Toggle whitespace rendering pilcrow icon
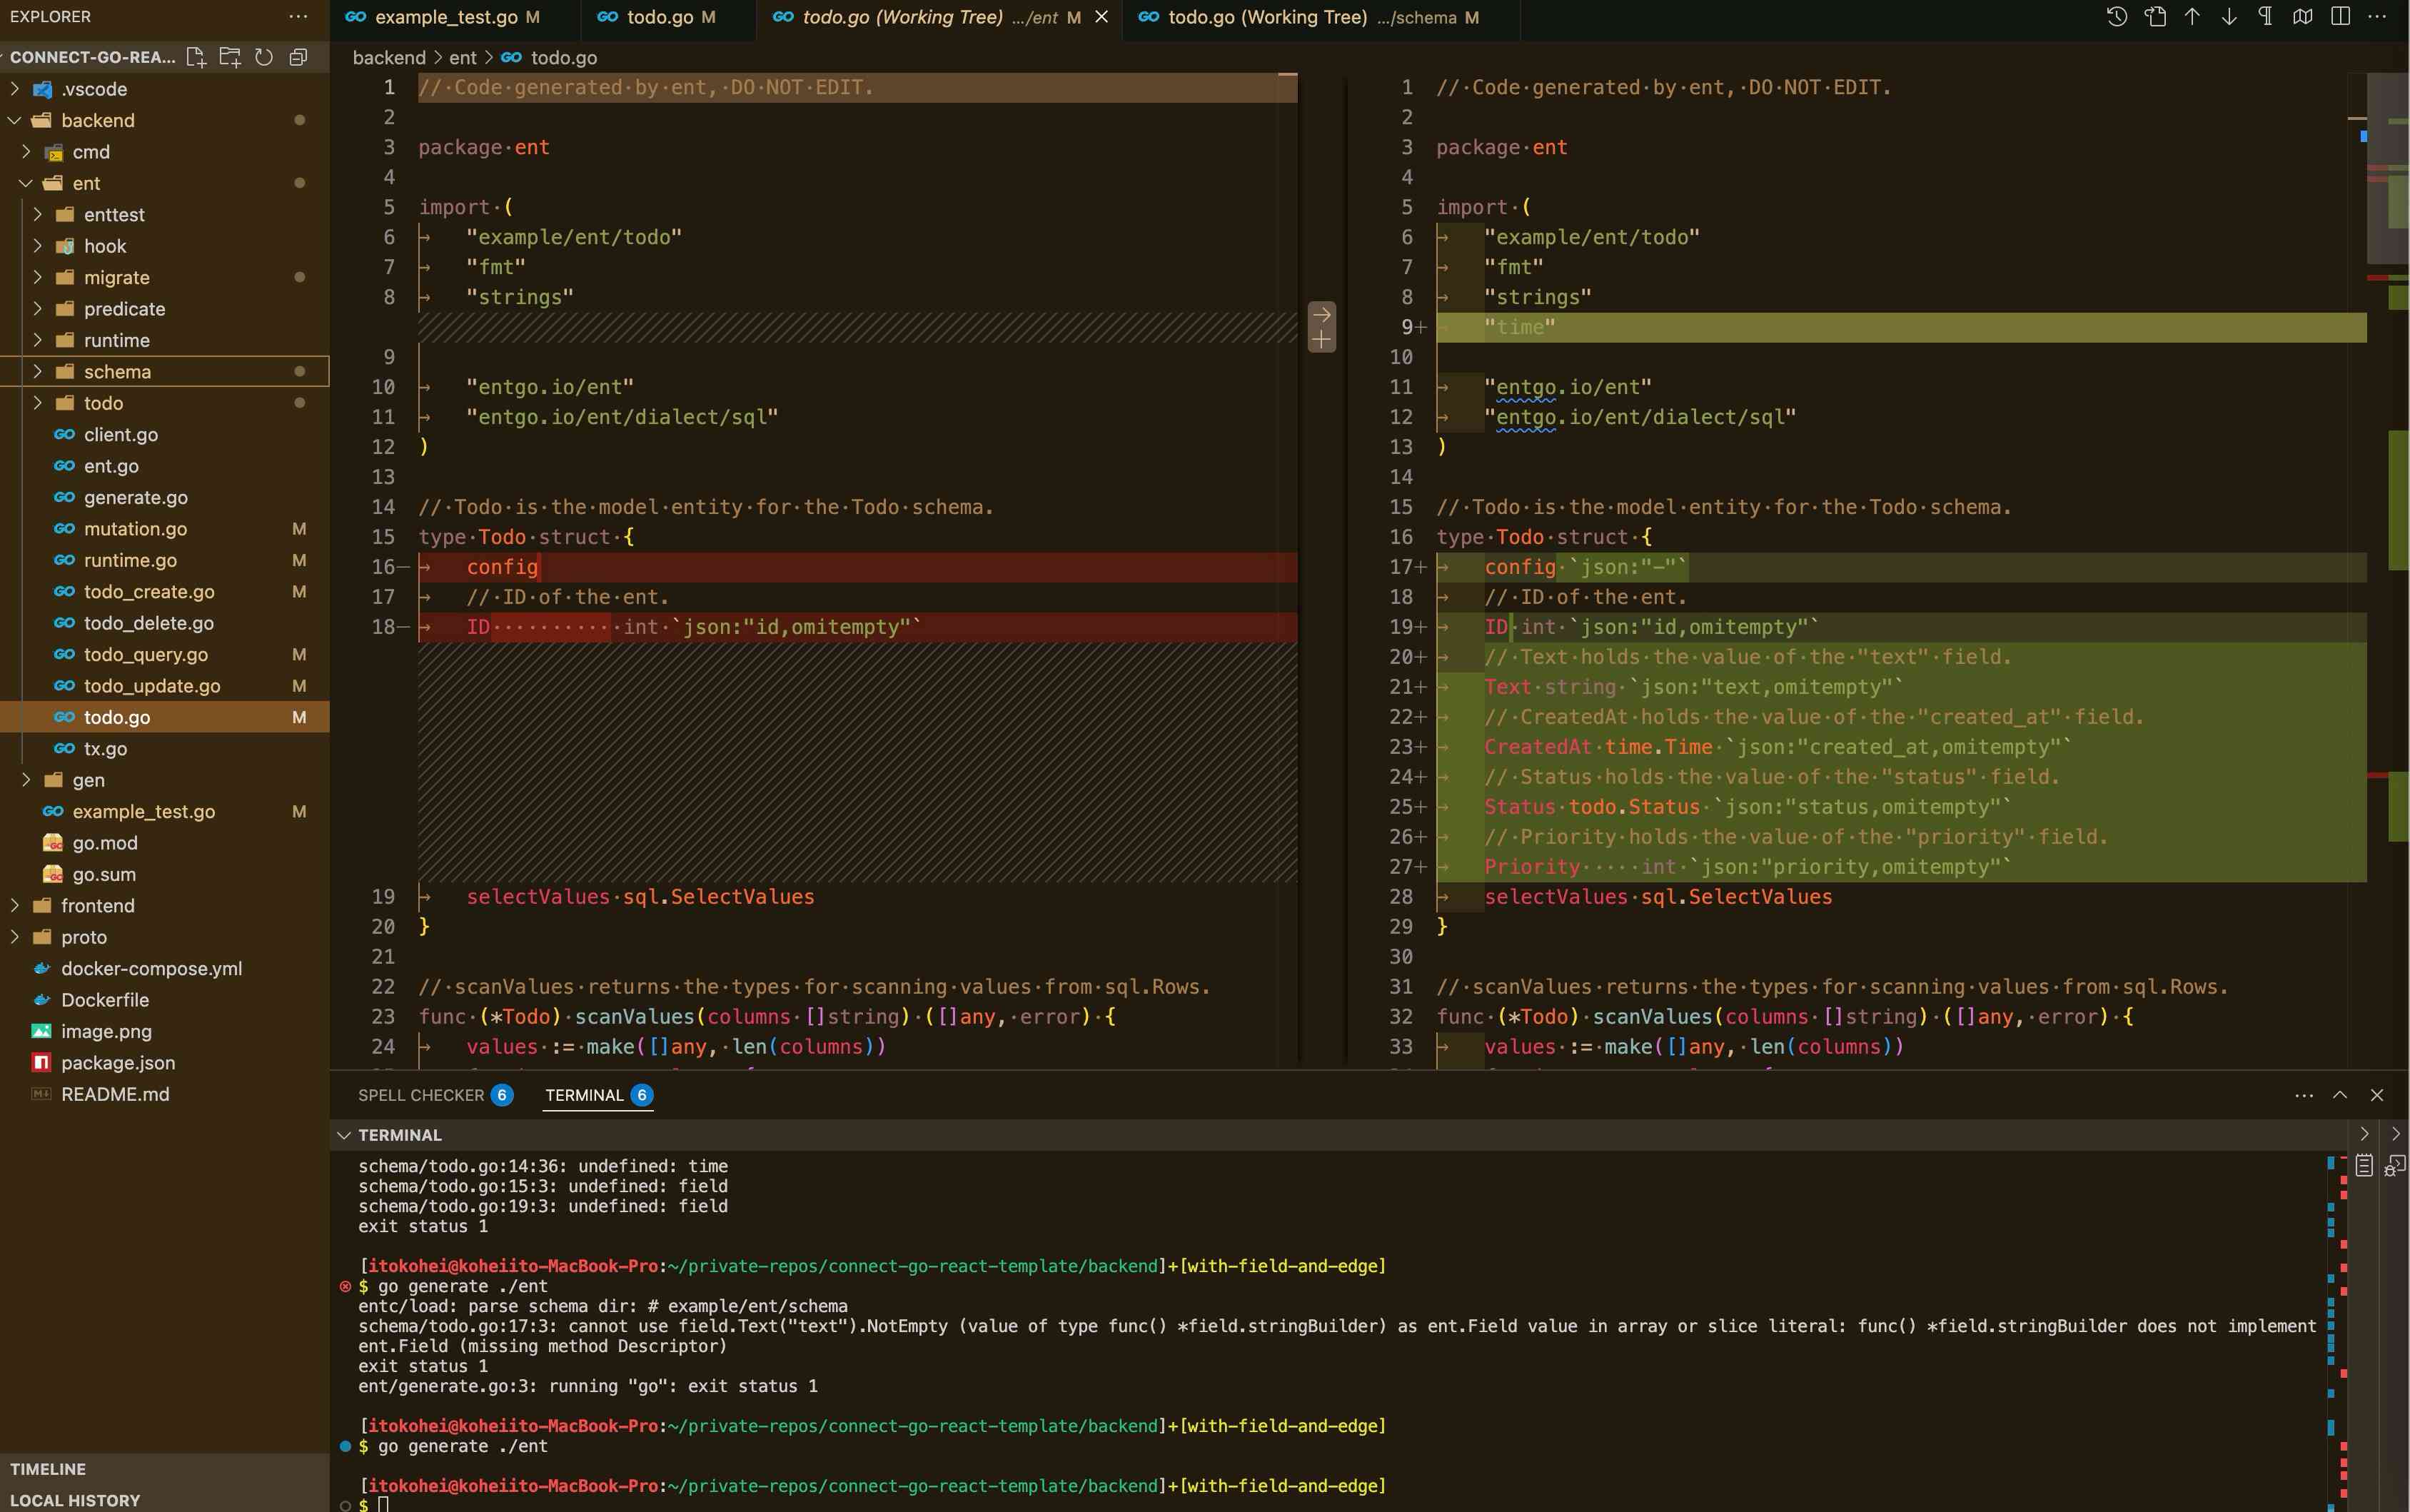 pos(2266,17)
